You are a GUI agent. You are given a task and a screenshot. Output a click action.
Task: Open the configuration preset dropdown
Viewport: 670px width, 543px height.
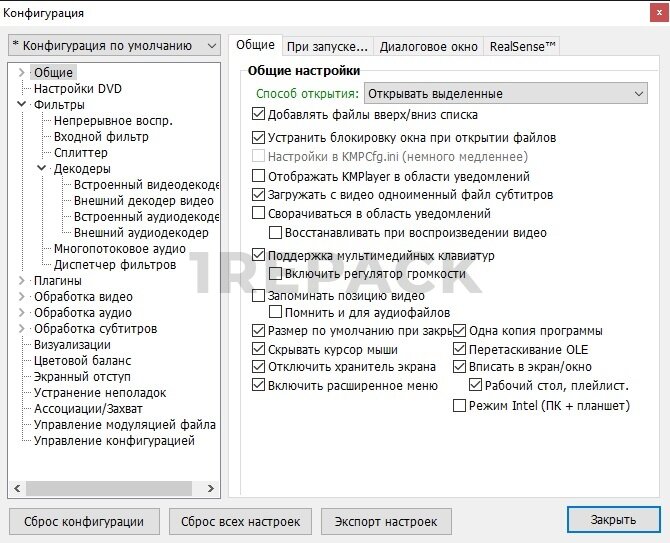pyautogui.click(x=113, y=46)
